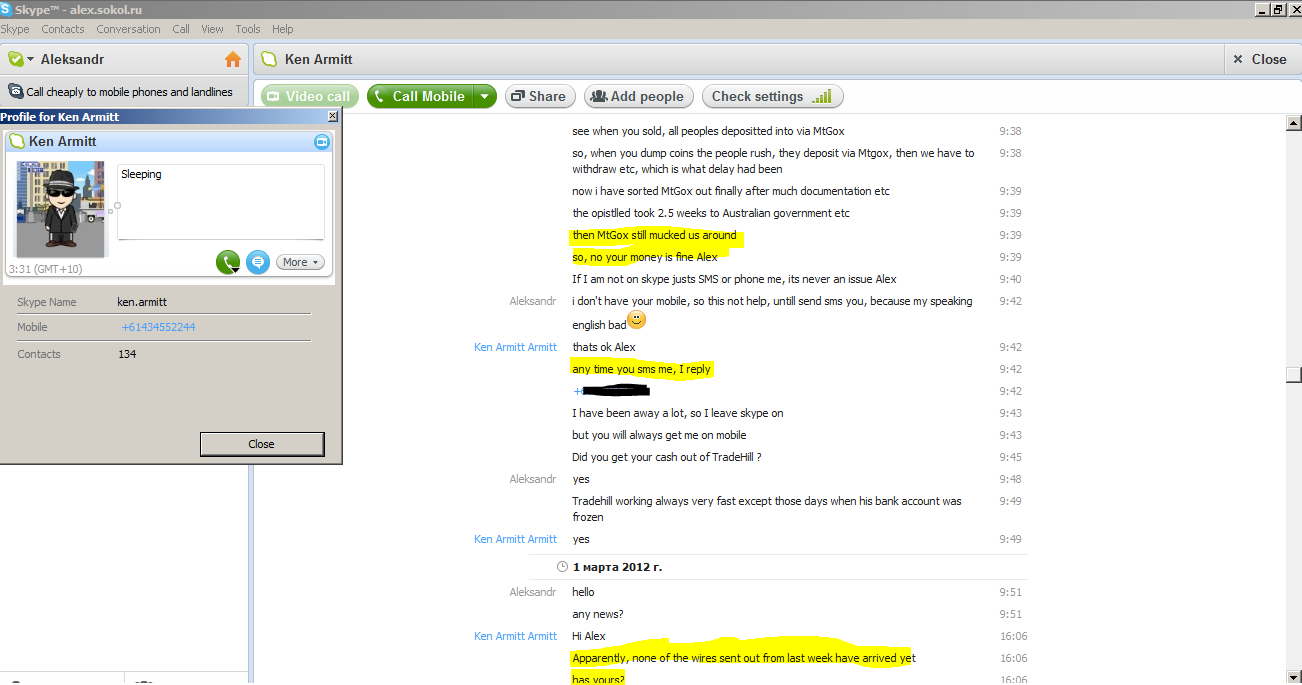Close the profile dialog using its X
Viewport: 1302px width, 685px height.
pyautogui.click(x=333, y=117)
